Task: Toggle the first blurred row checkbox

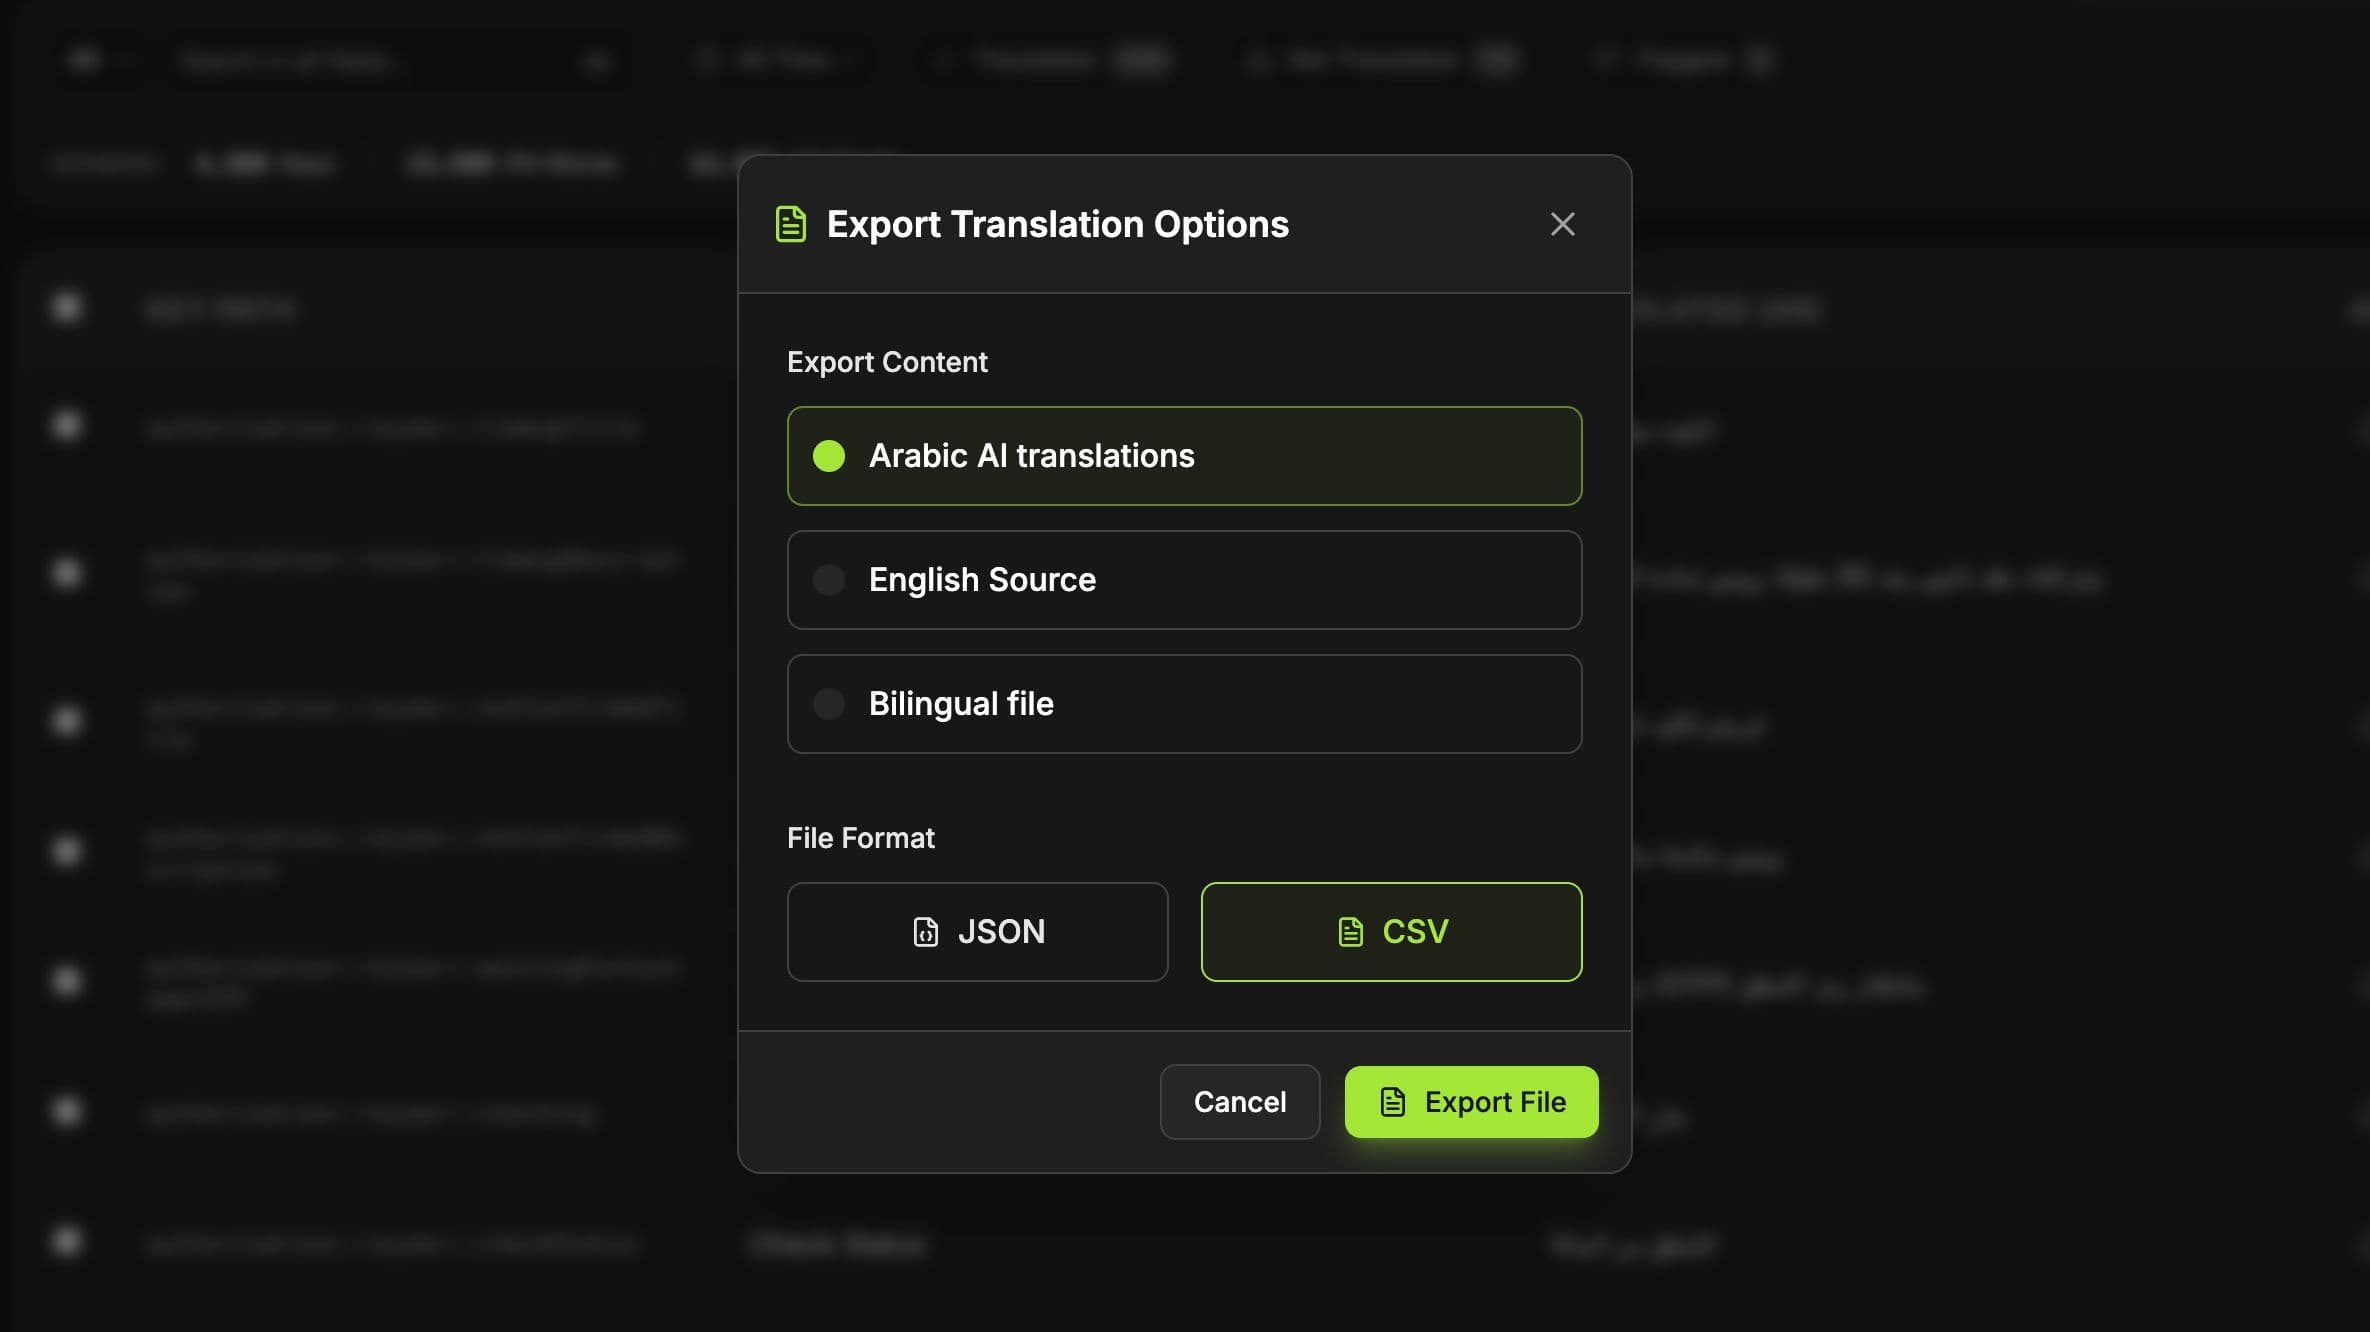Action: point(67,426)
